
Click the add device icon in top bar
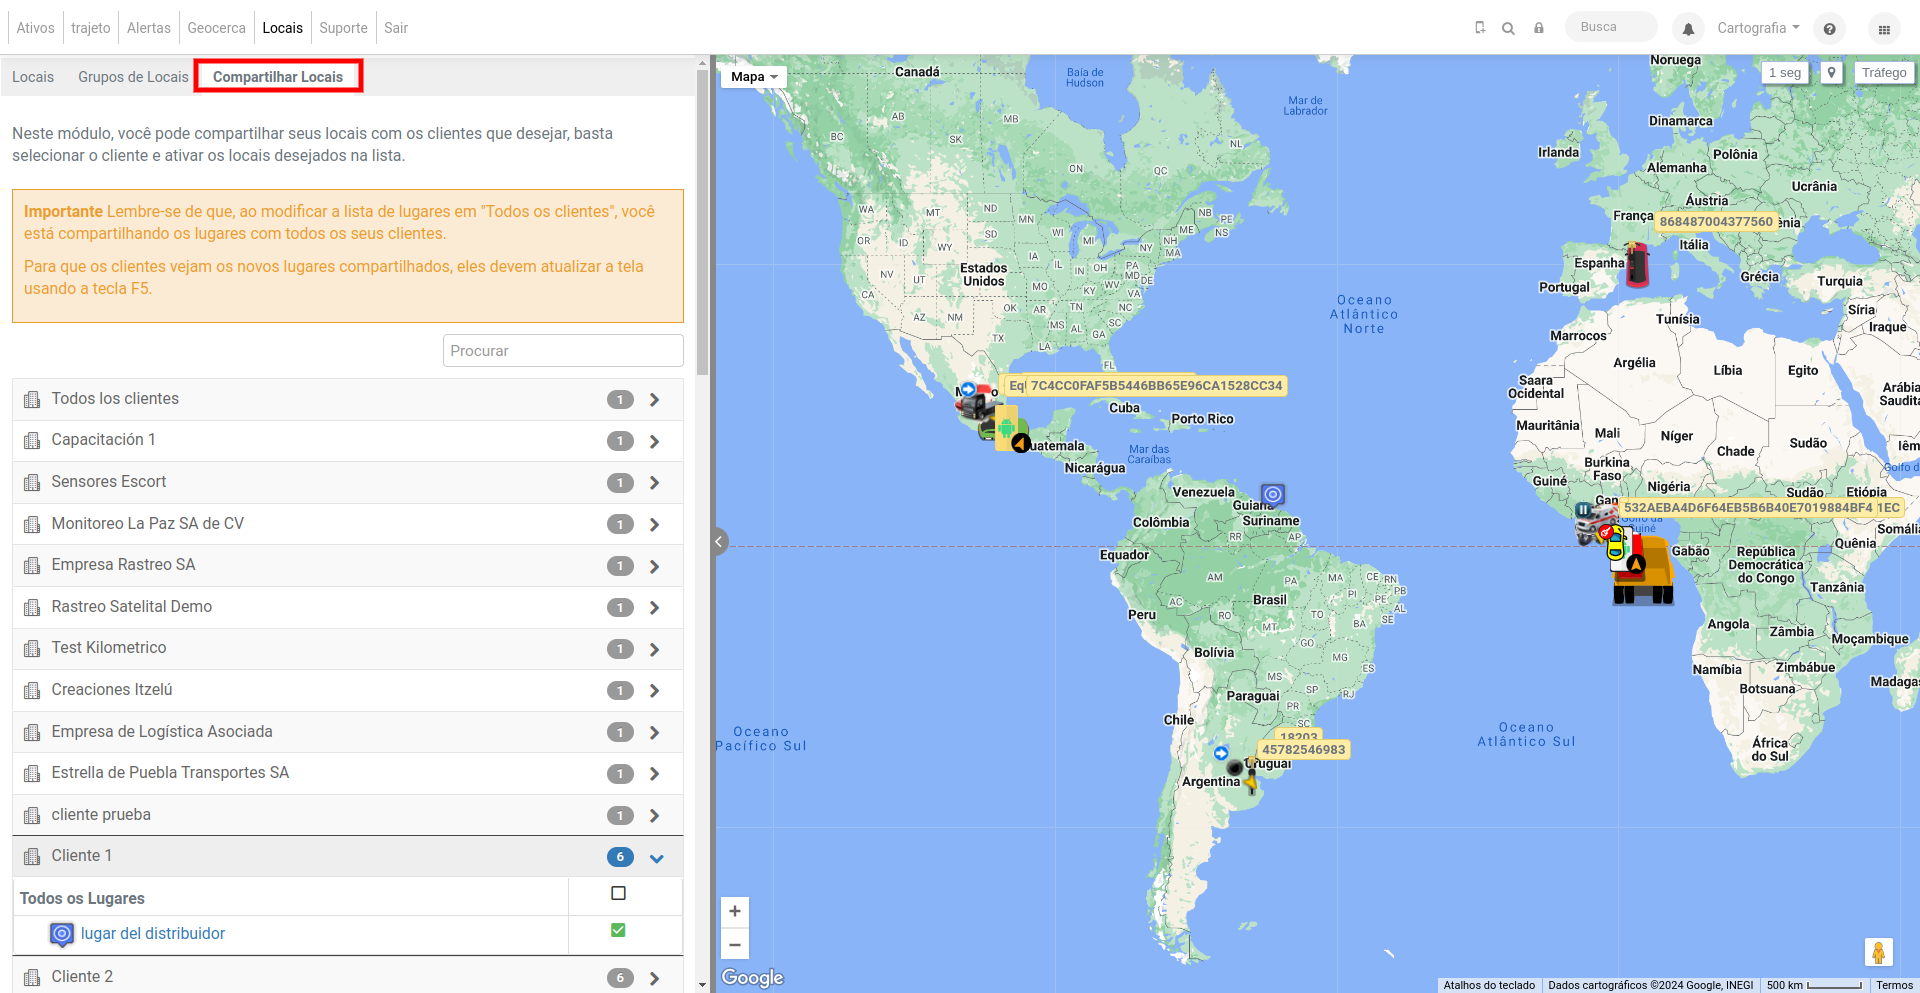pos(1480,28)
